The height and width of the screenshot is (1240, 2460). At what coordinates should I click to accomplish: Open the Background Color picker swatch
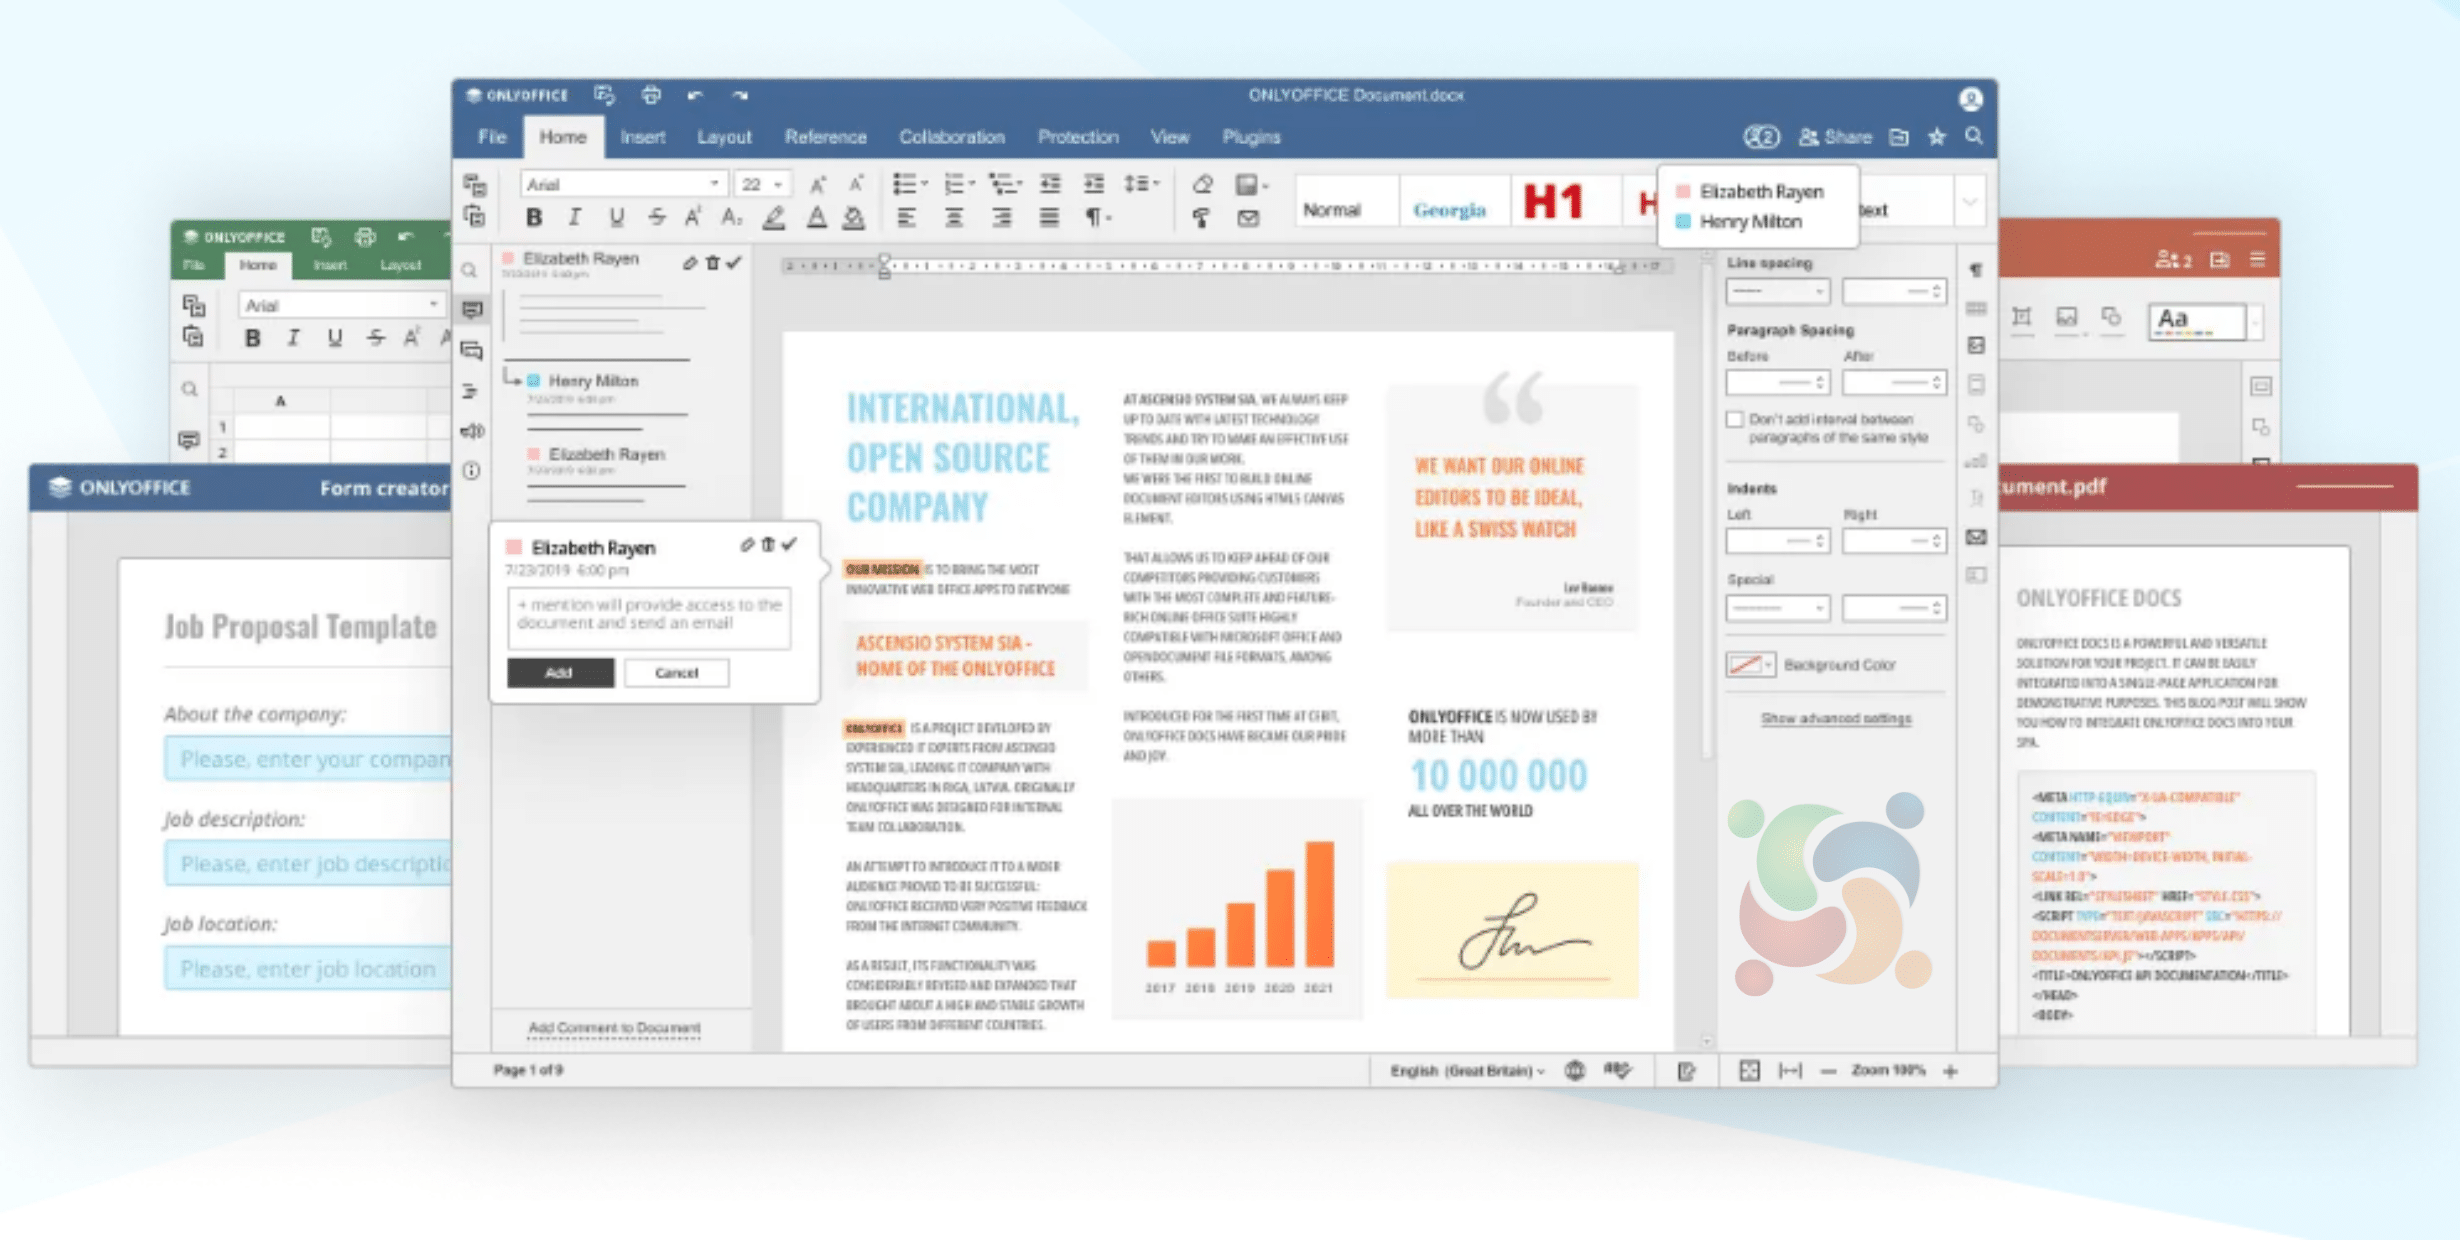[x=1750, y=665]
